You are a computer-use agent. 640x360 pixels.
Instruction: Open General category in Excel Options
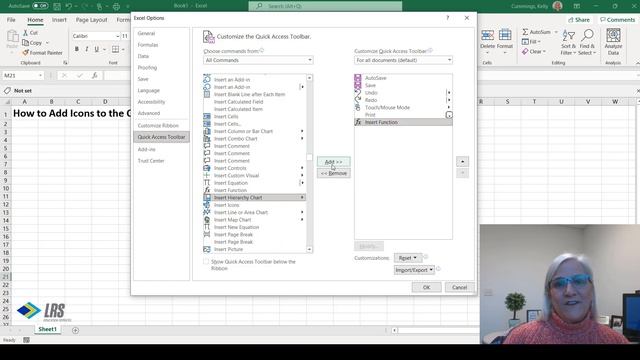(146, 33)
